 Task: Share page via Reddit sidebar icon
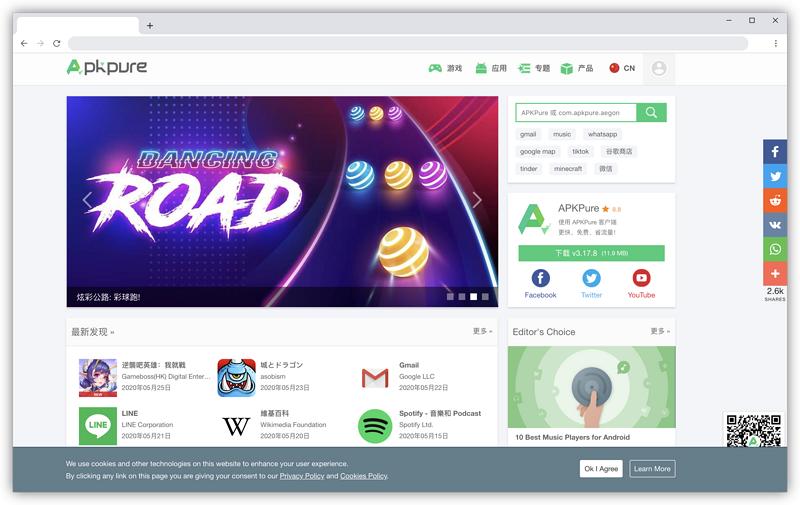point(774,200)
